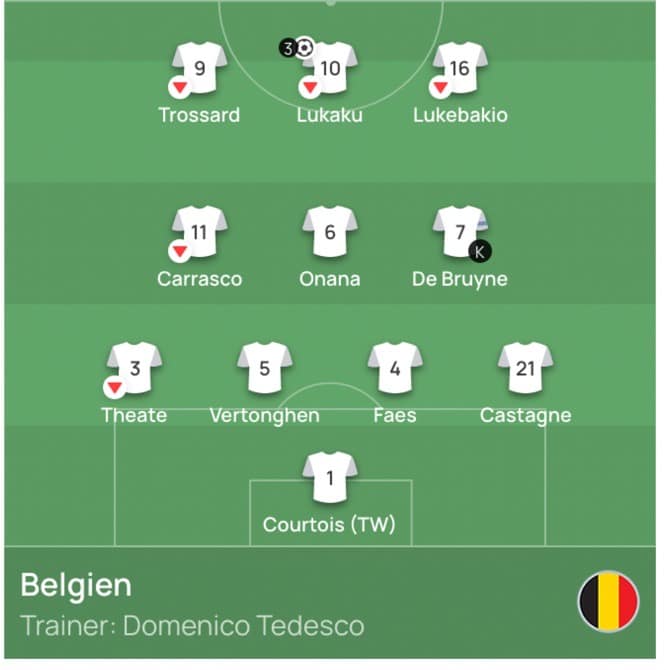
Task: Click Lukebakio's red substitution arrow
Action: pyautogui.click(x=440, y=87)
